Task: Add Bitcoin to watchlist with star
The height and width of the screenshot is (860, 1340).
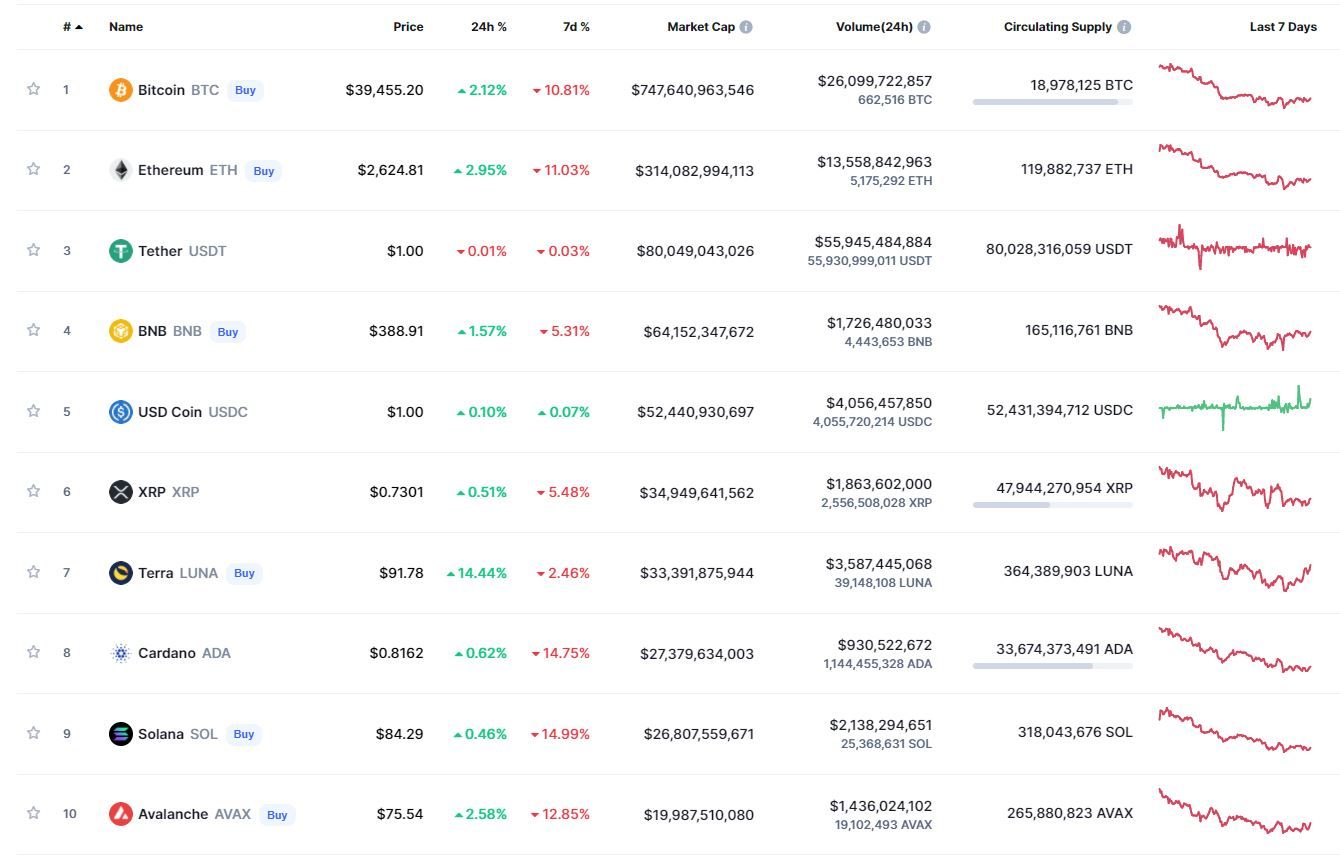Action: point(33,89)
